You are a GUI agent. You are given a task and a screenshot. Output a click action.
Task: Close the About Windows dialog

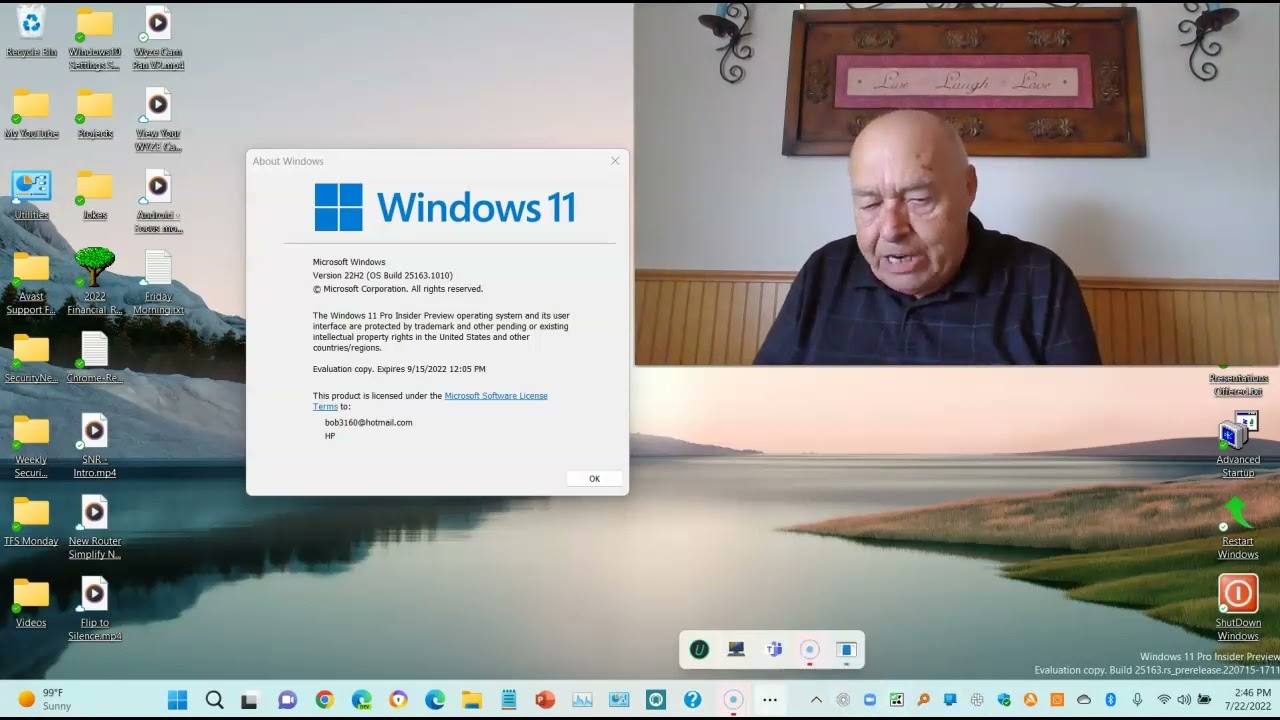[615, 161]
